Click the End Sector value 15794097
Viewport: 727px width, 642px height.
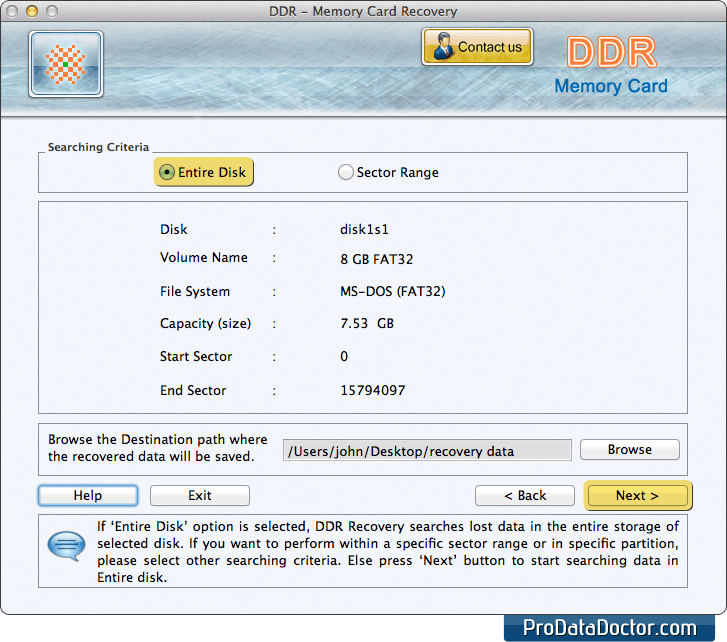click(373, 390)
